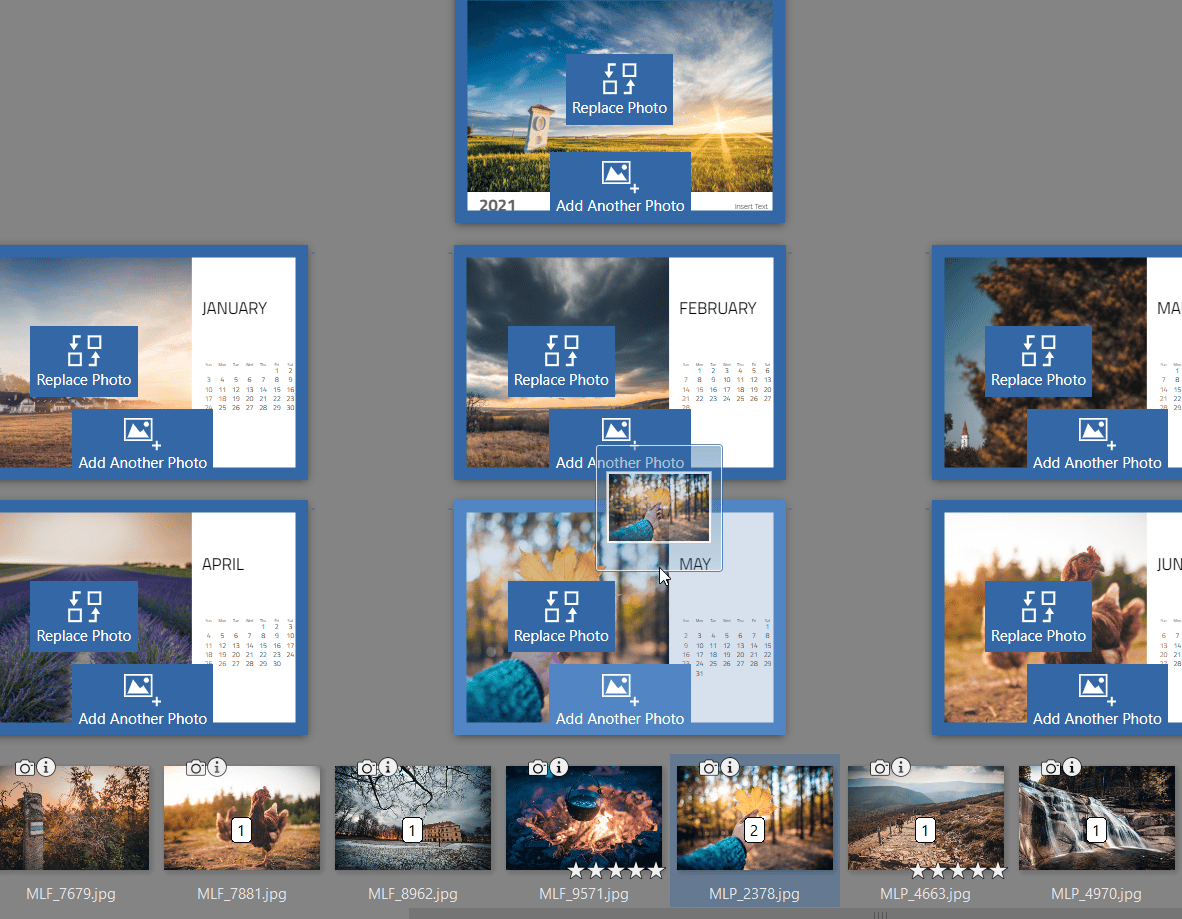Image resolution: width=1182 pixels, height=919 pixels.
Task: Click the APRIL month title
Action: tap(223, 564)
